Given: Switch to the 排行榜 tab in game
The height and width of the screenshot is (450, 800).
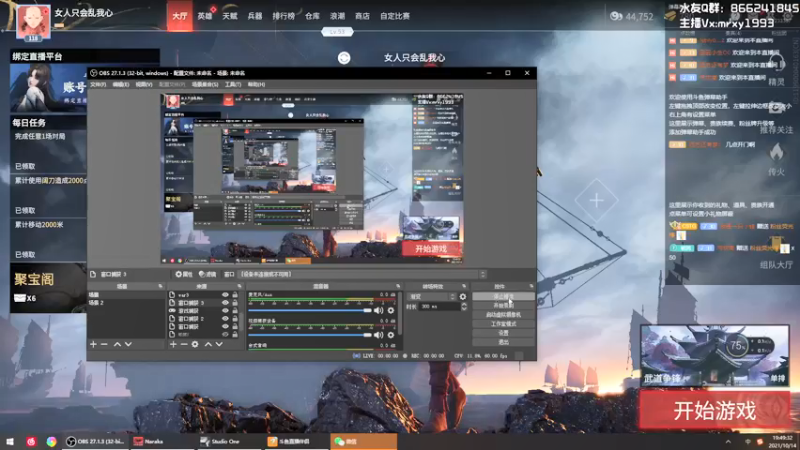Looking at the screenshot, I should coord(284,16).
